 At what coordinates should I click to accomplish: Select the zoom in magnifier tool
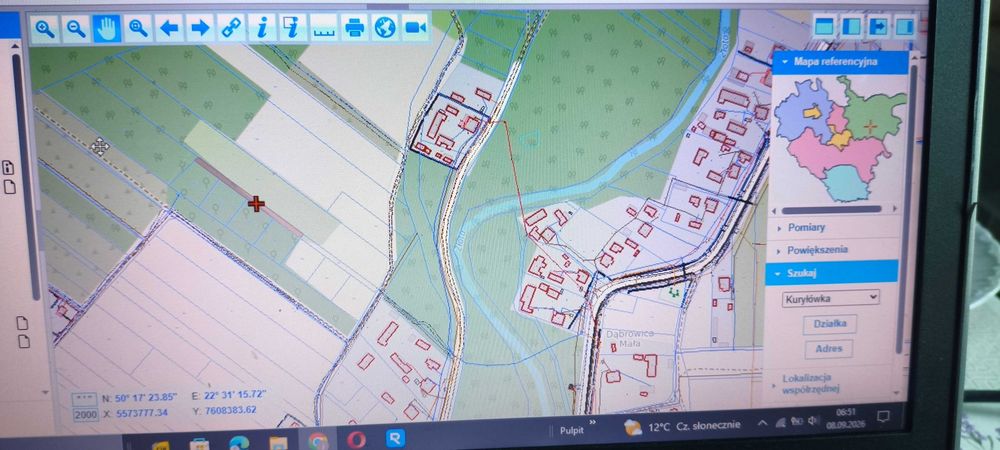[45, 29]
